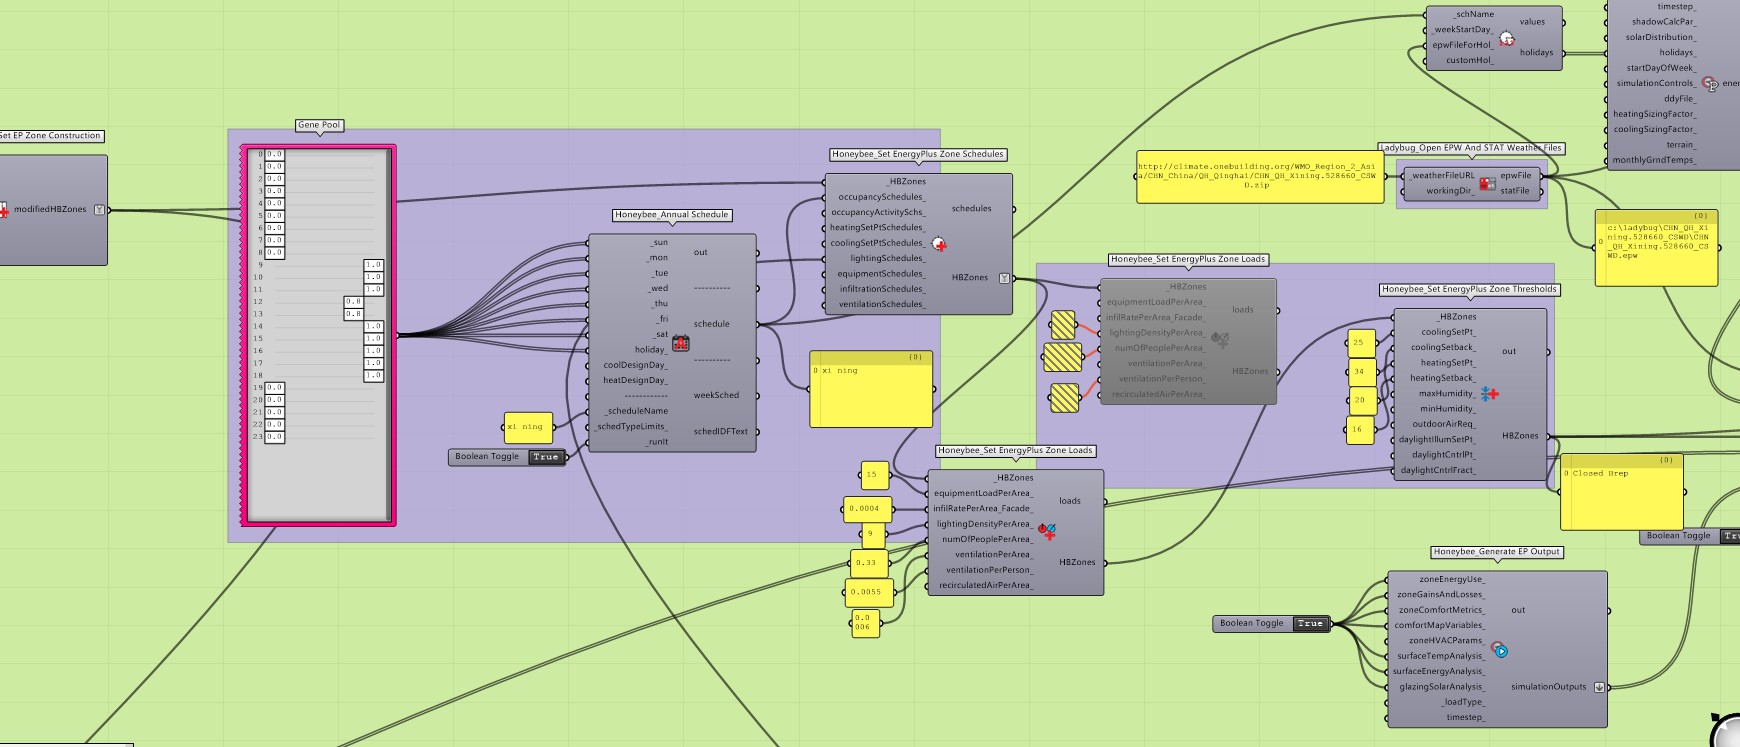Click the active Zone Loads component icon
The image size is (1740, 747).
(1047, 531)
